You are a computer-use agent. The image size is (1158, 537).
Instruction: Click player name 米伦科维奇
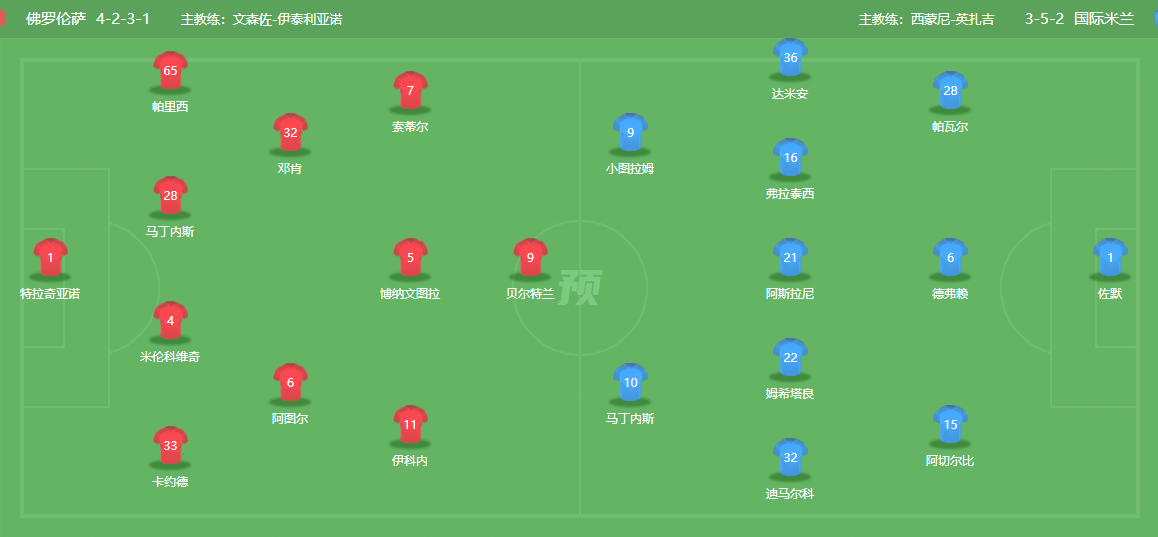[x=170, y=357]
